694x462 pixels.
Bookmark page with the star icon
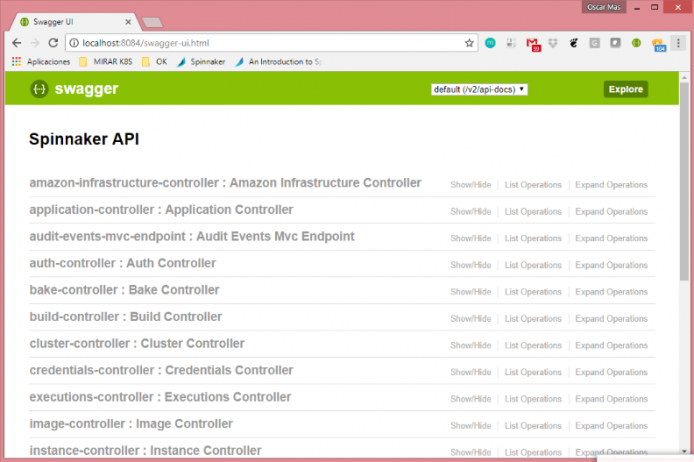click(x=469, y=43)
